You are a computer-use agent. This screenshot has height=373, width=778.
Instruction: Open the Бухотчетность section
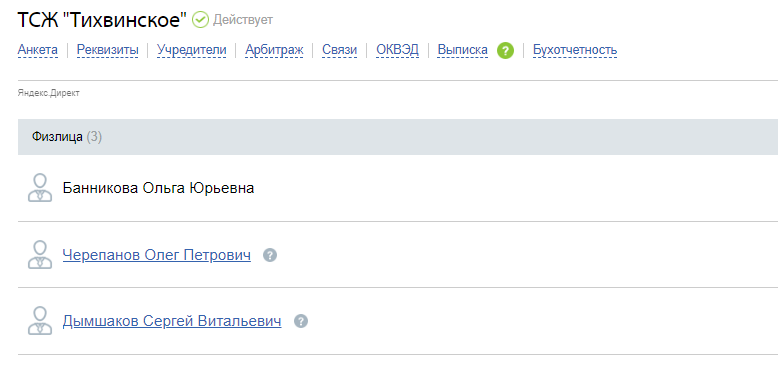[x=575, y=50]
